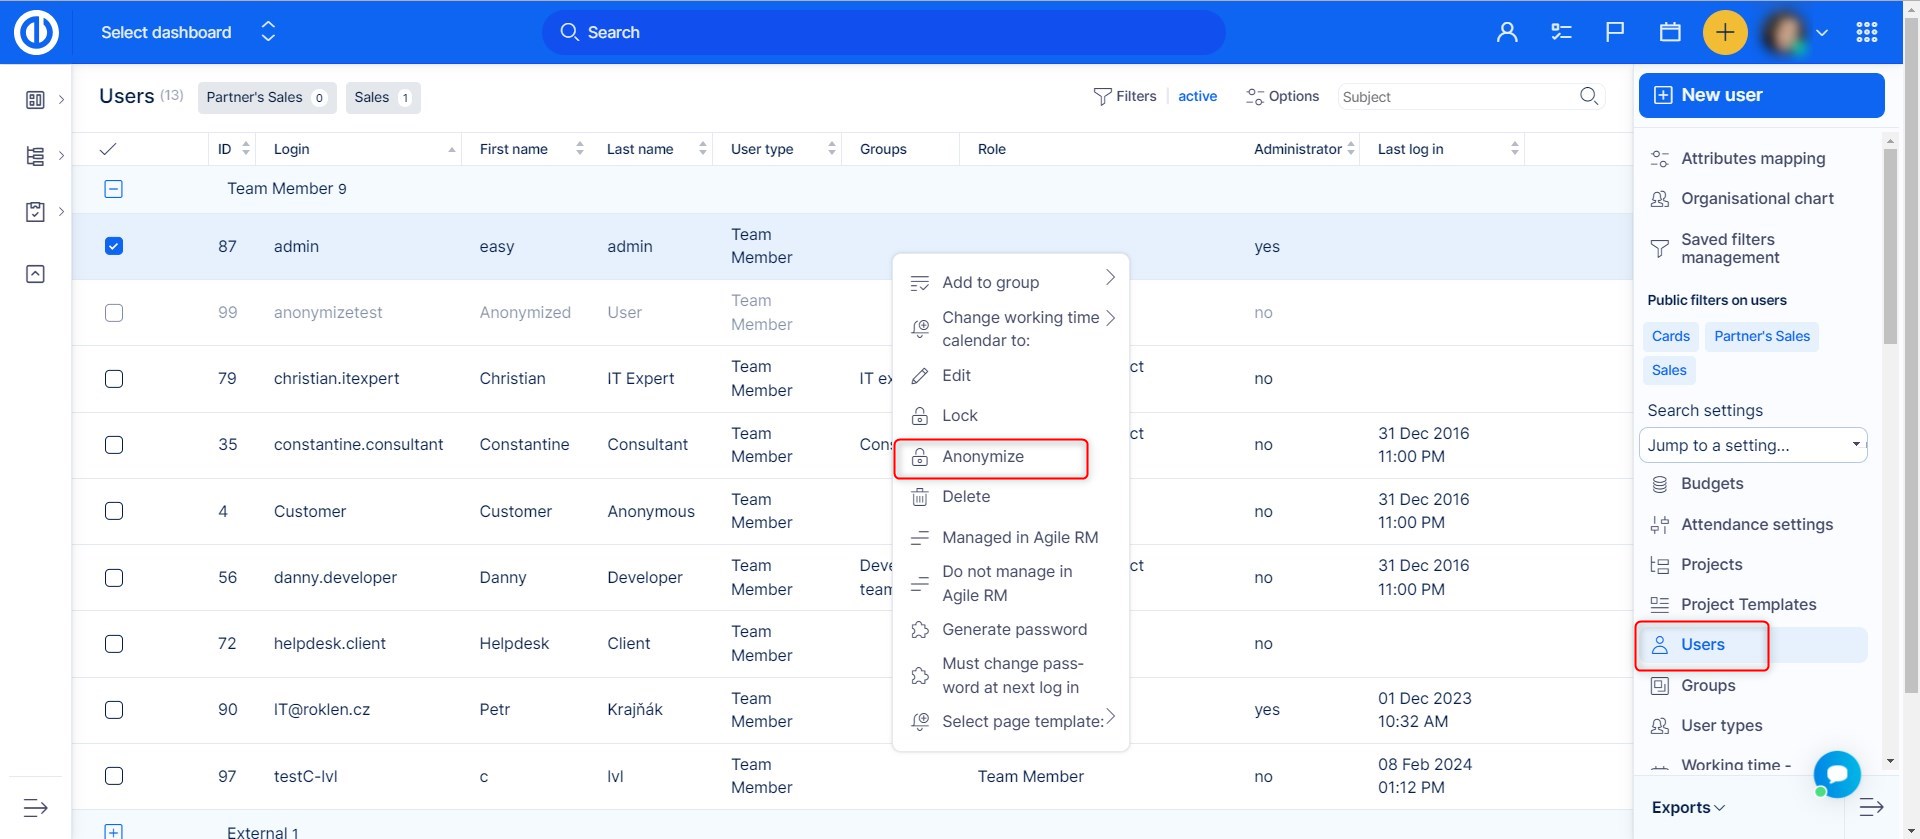This screenshot has height=839, width=1920.
Task: Click the right sidebar scrollbar
Action: (1890, 247)
